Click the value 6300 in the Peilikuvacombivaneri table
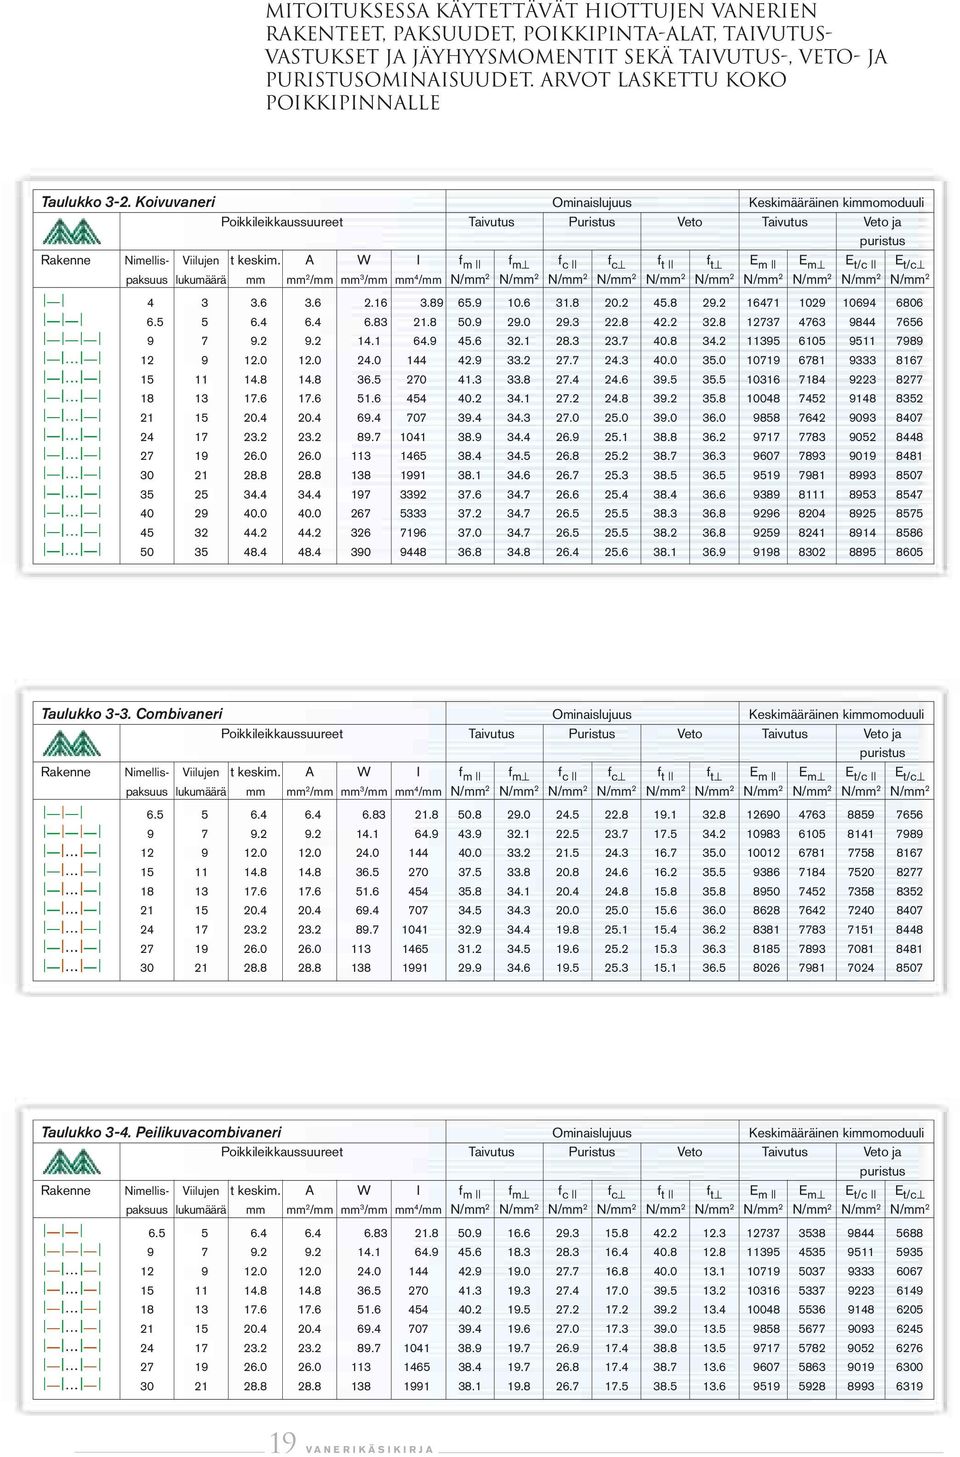Screen dimensions: 960x1457 tap(909, 1367)
